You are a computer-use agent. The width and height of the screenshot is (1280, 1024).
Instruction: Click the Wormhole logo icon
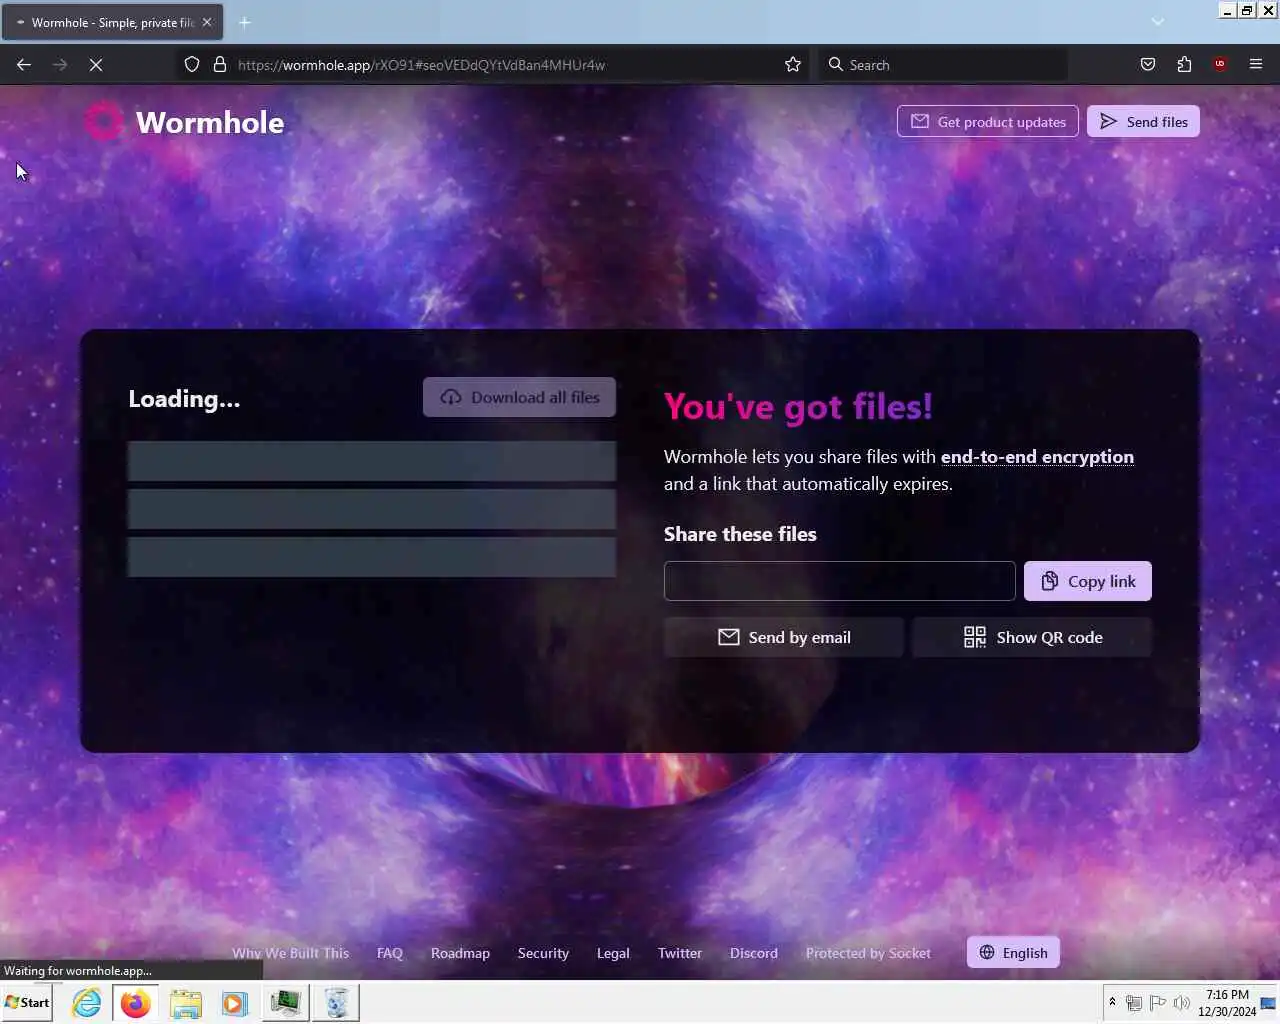[103, 121]
